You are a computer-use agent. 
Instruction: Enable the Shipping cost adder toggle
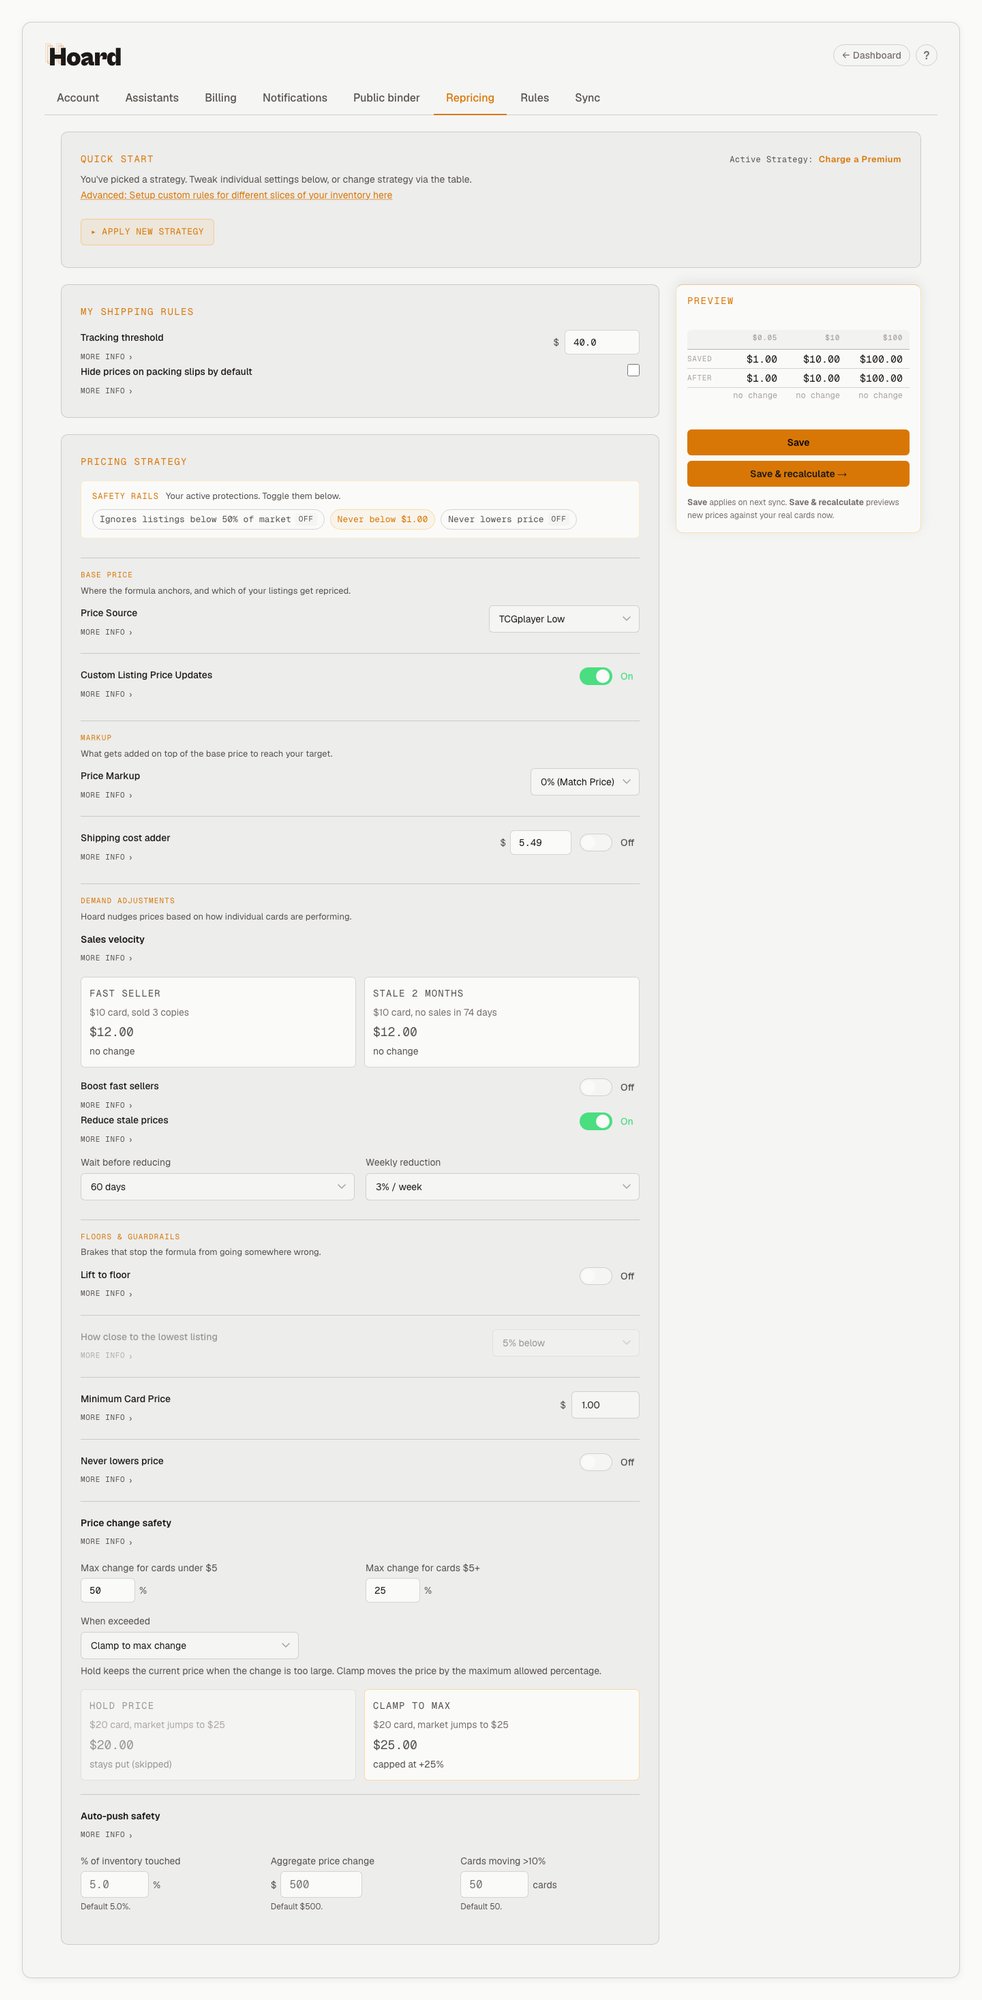596,842
